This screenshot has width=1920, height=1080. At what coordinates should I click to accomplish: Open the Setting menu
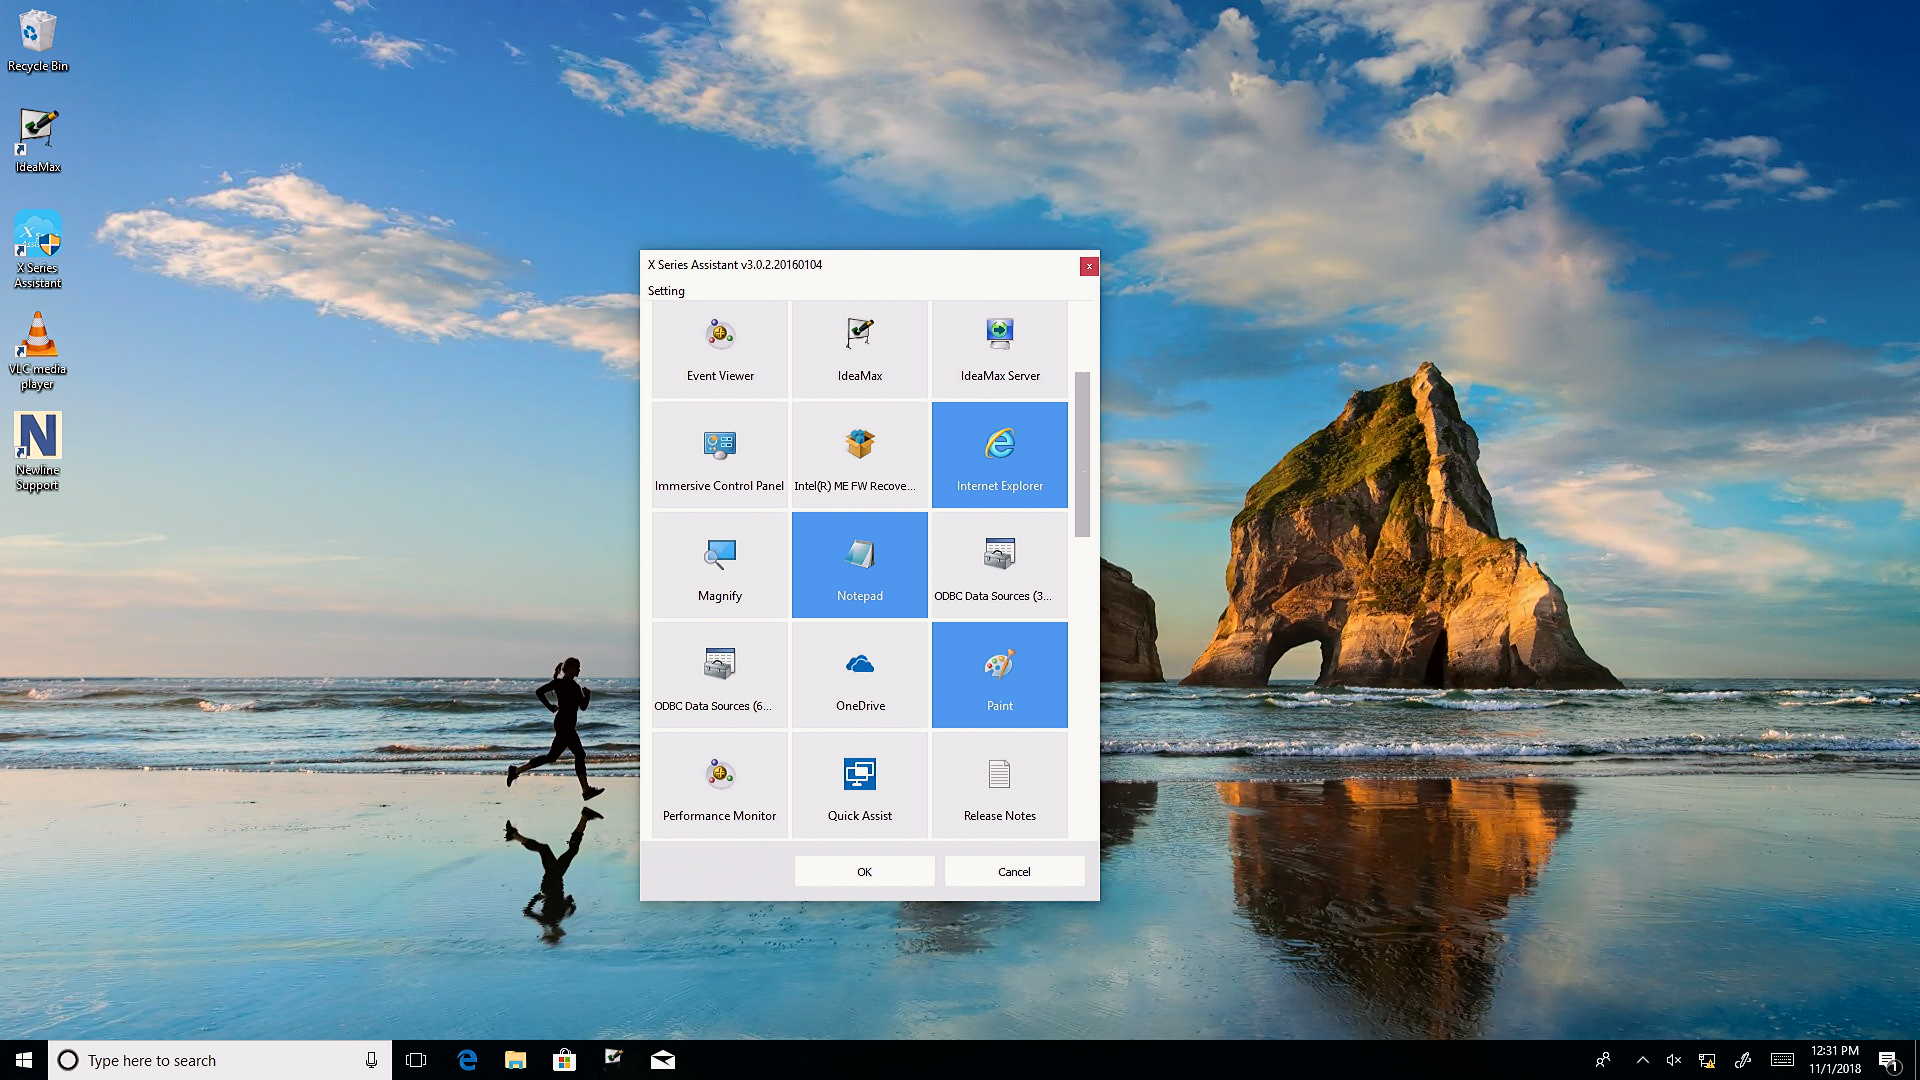click(666, 291)
